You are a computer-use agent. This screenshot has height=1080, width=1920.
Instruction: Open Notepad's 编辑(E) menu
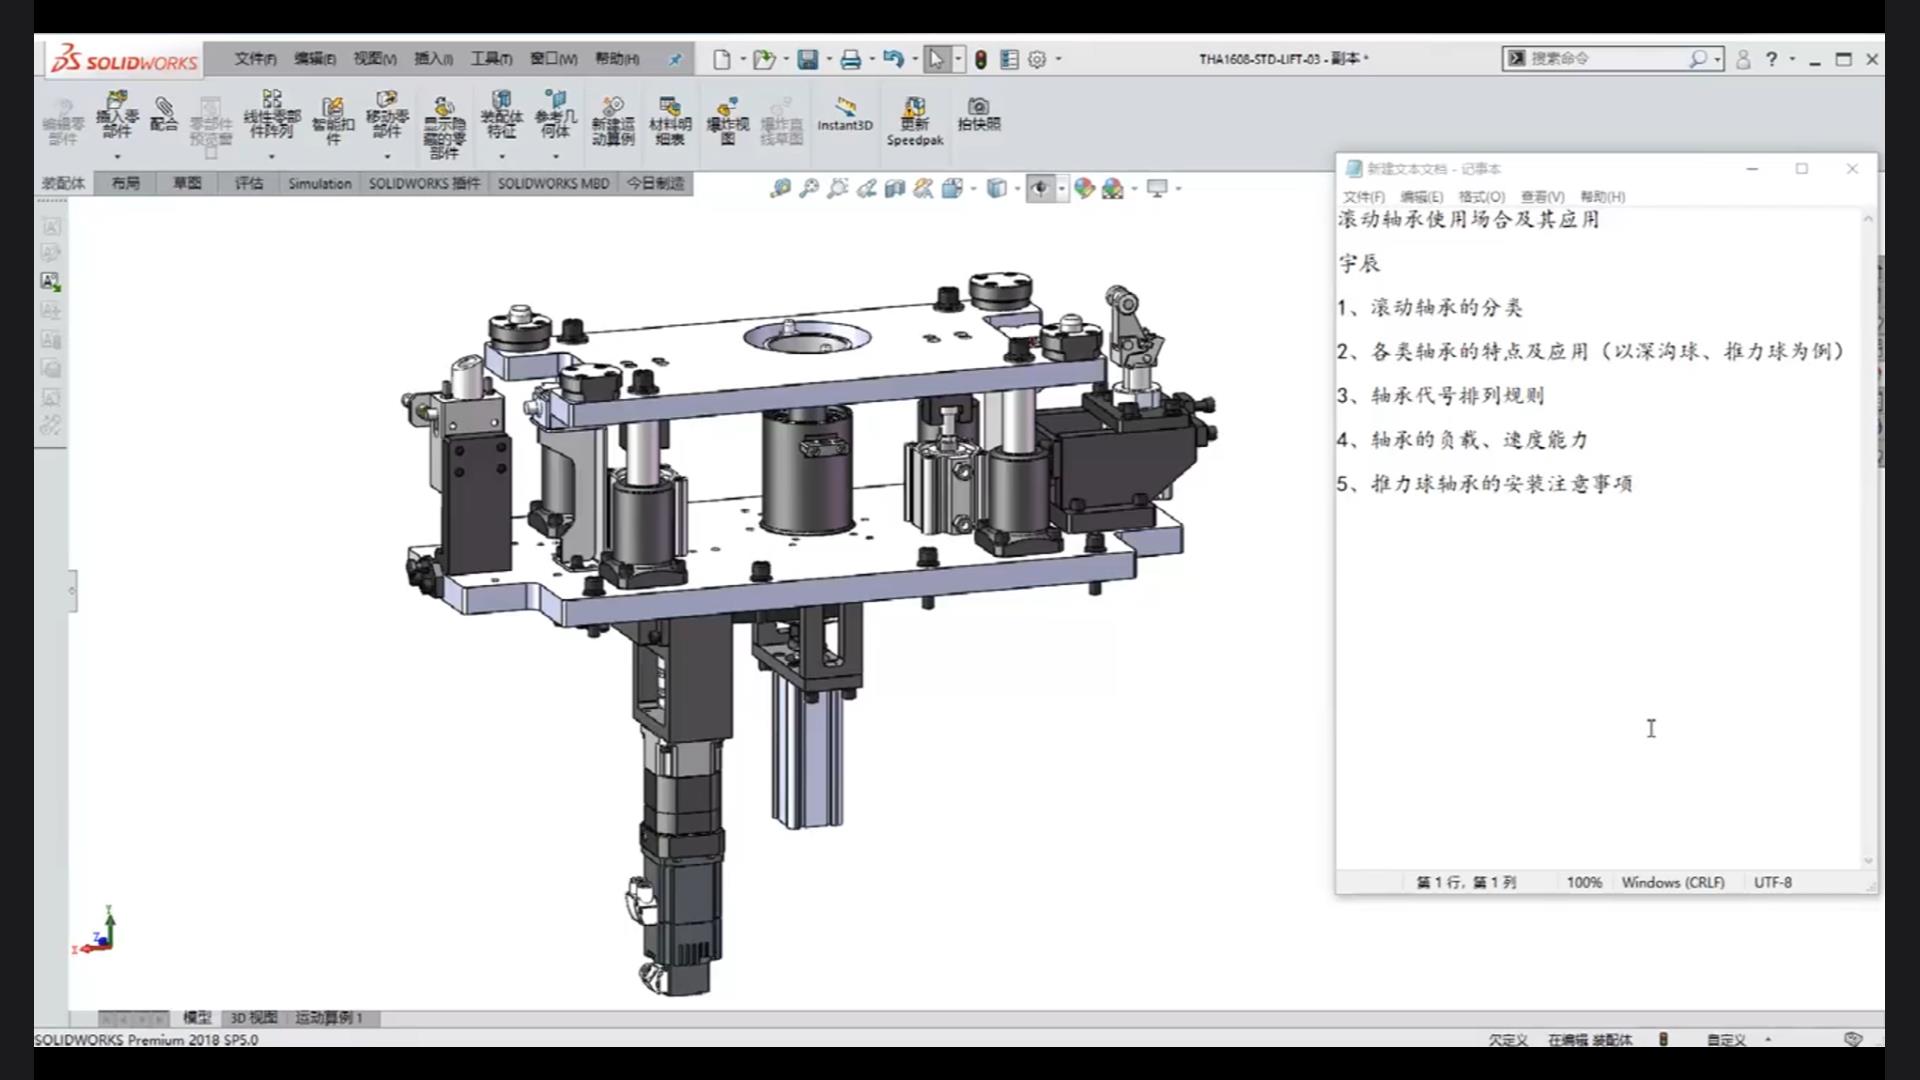pyautogui.click(x=1421, y=197)
